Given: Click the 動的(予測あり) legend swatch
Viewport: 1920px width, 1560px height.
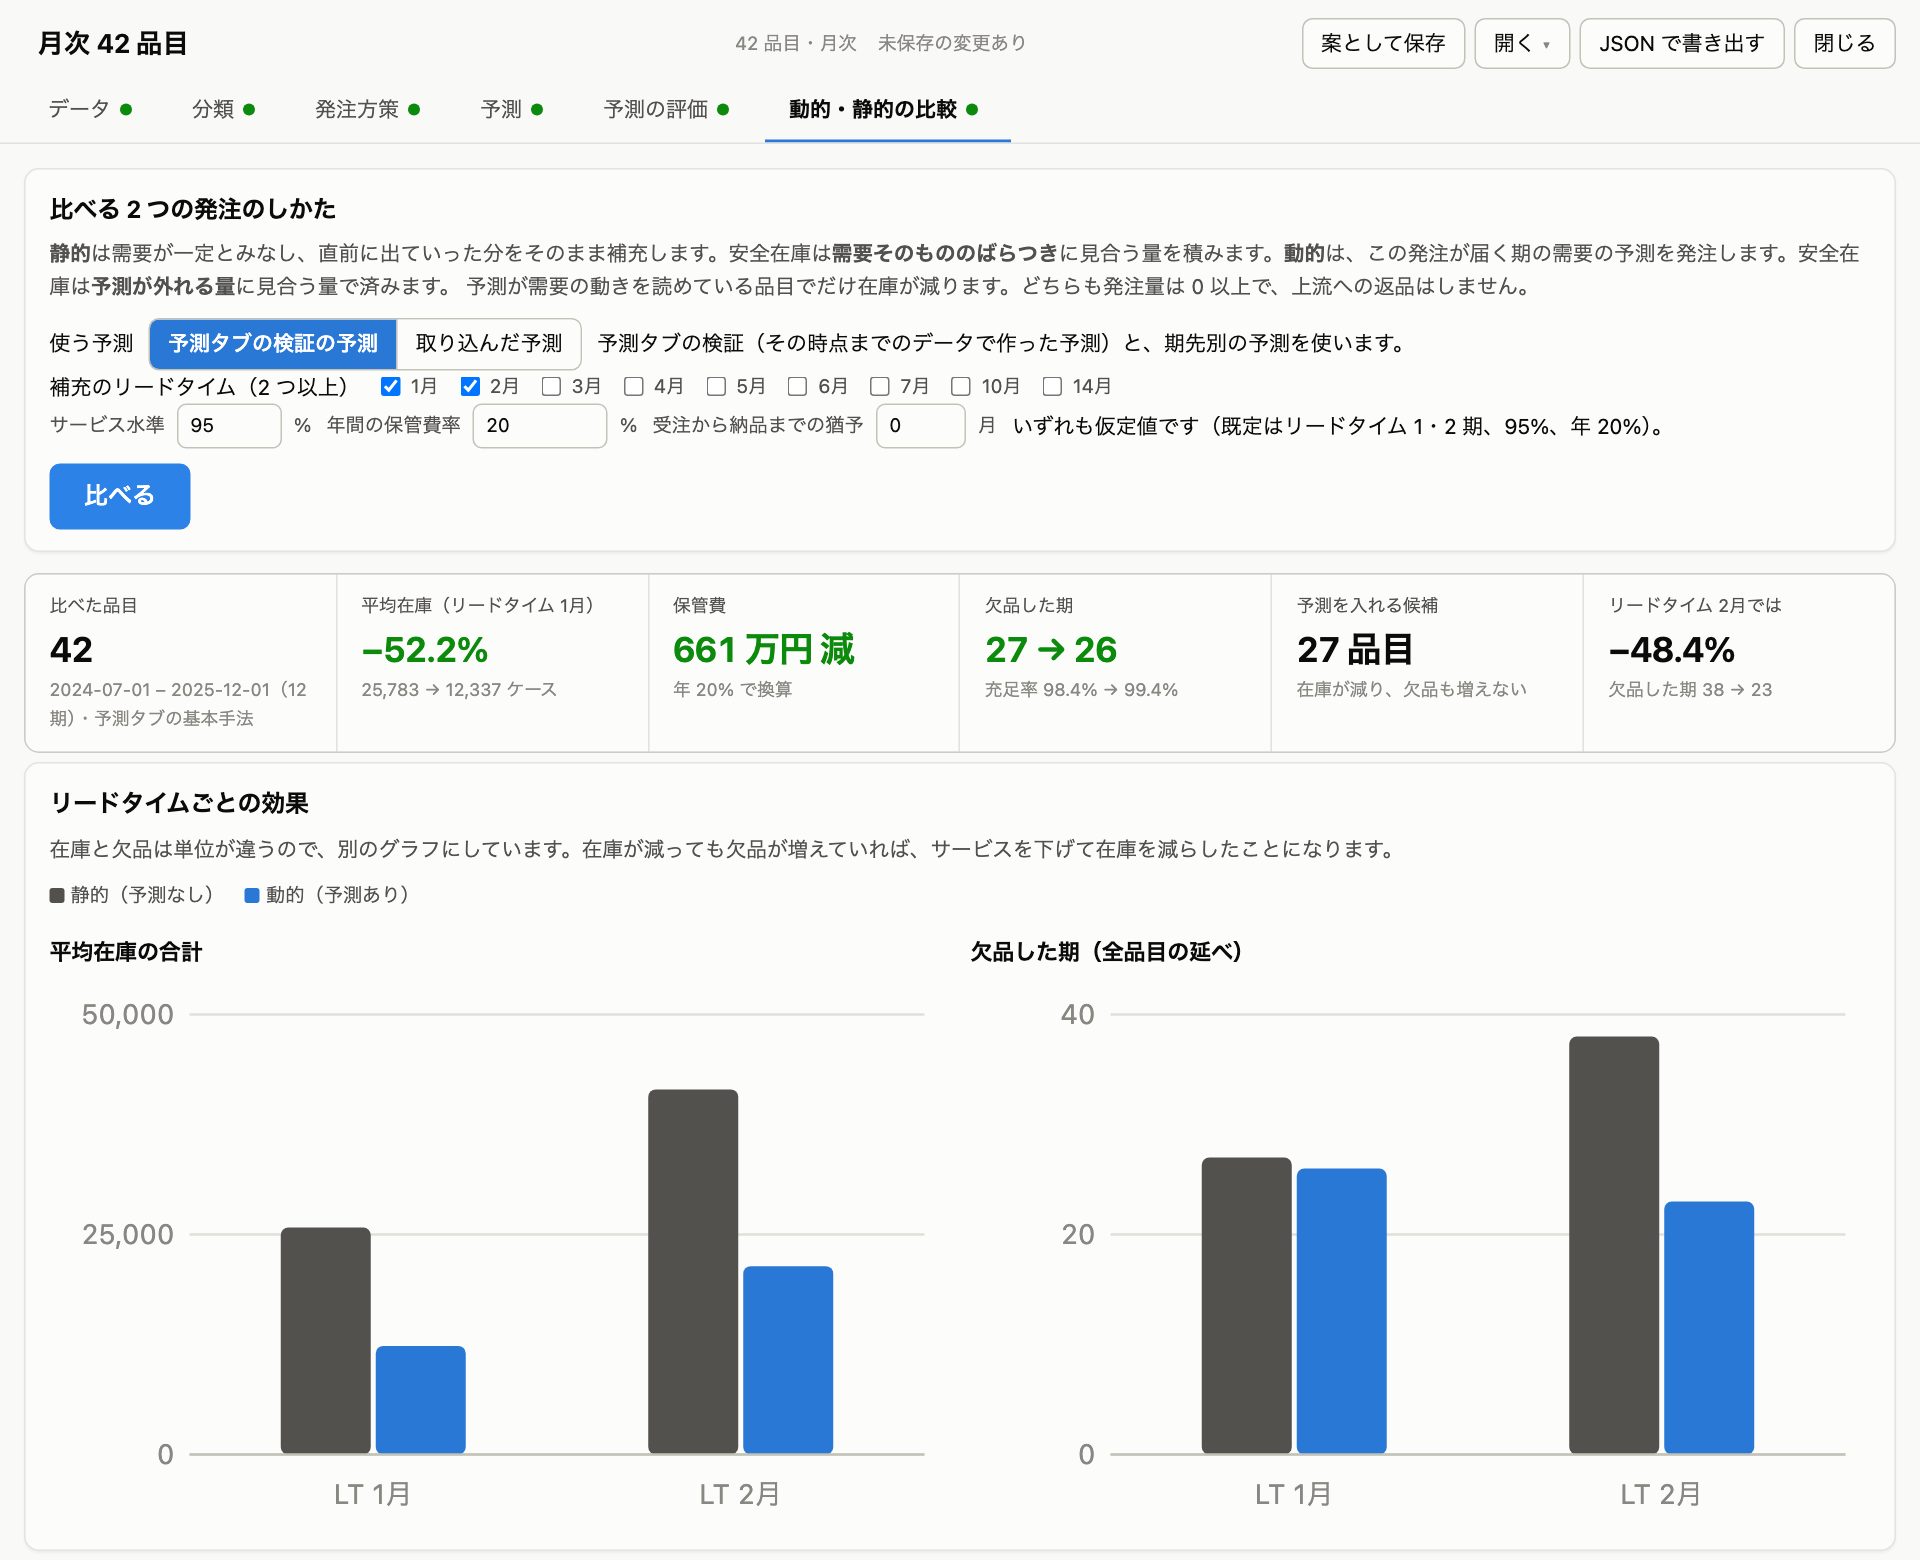Looking at the screenshot, I should [x=252, y=896].
